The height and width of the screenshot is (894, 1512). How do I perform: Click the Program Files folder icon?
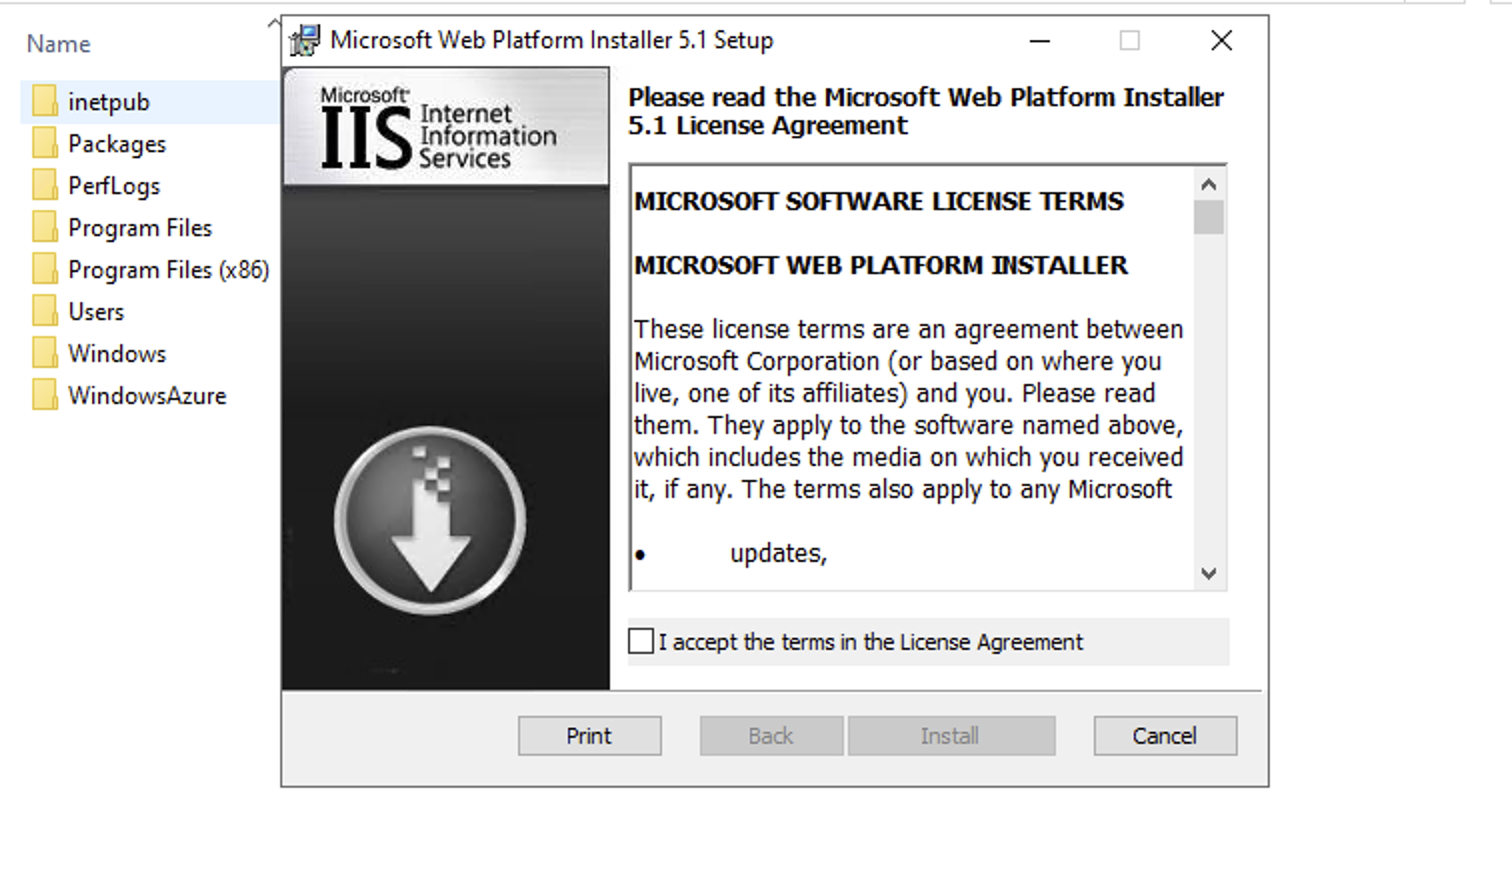45,227
